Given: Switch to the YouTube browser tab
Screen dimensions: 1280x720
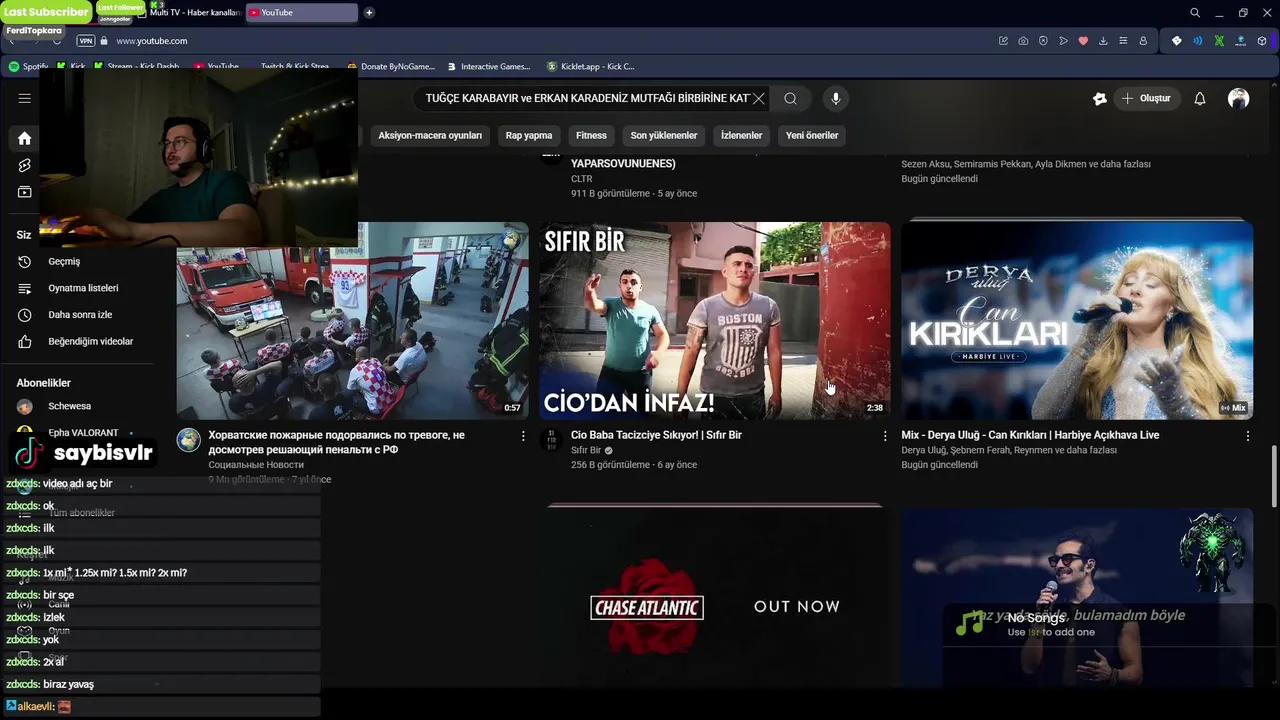Looking at the screenshot, I should tap(300, 13).
